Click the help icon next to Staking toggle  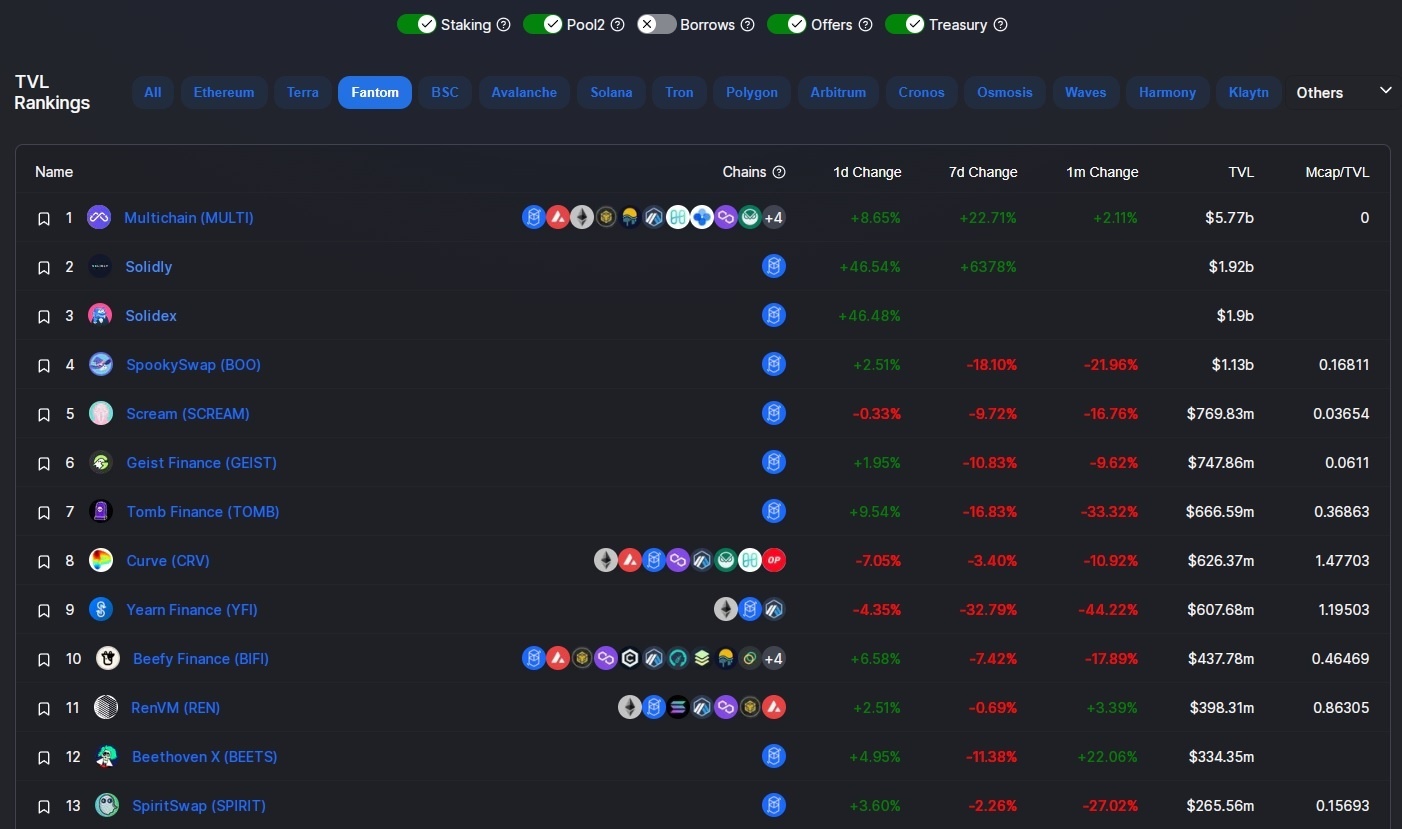[x=502, y=24]
